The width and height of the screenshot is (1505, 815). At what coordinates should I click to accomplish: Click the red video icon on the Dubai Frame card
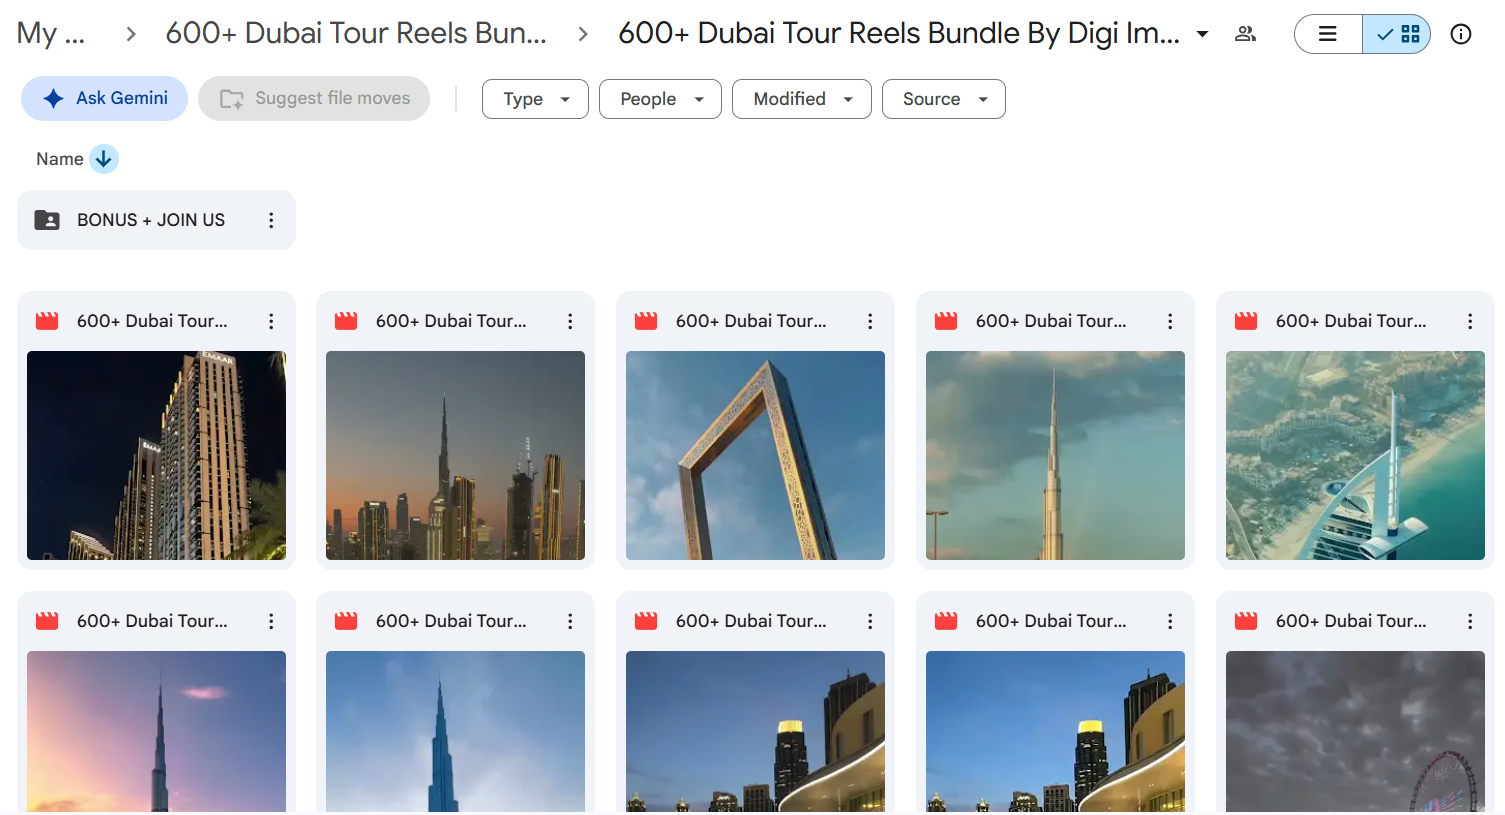[x=646, y=321]
